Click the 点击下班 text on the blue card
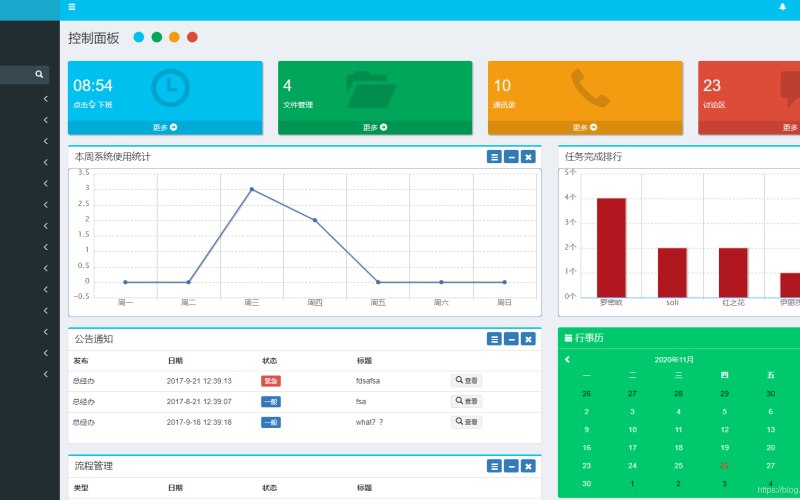800x500 pixels. click(92, 105)
